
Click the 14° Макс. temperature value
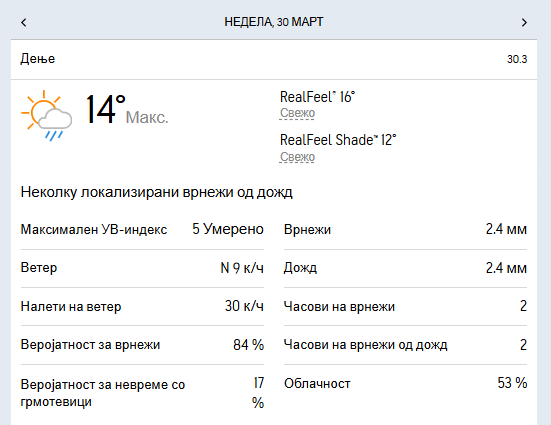[x=127, y=110]
